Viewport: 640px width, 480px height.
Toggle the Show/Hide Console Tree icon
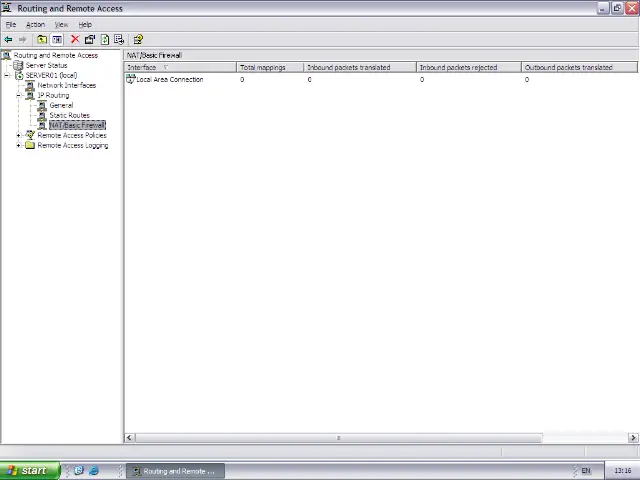click(x=57, y=40)
